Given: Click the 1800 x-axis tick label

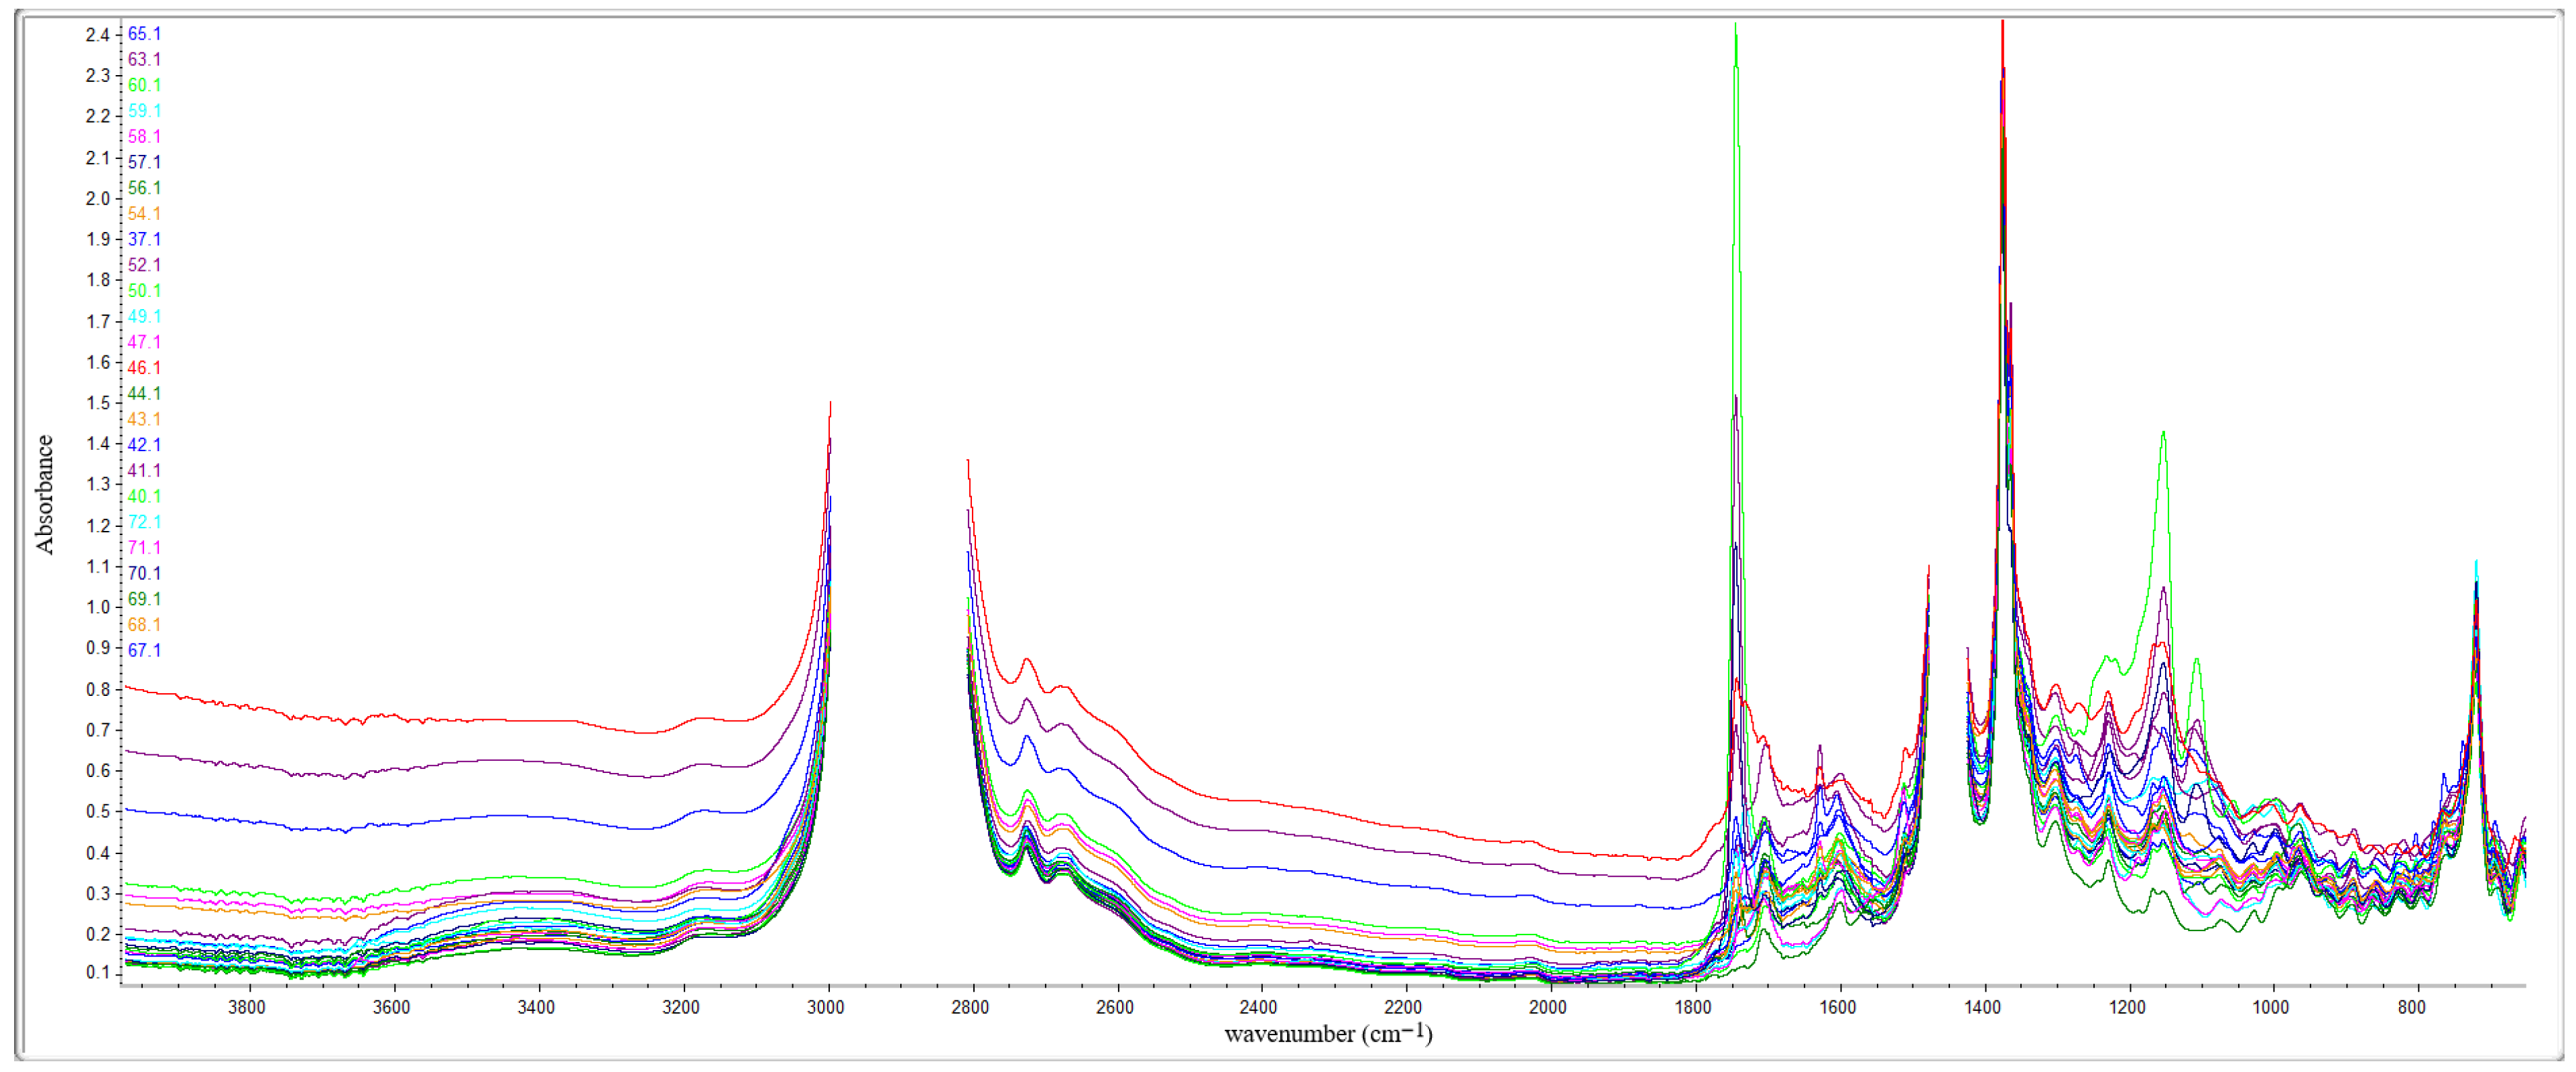Looking at the screenshot, I should pos(1693,1008).
